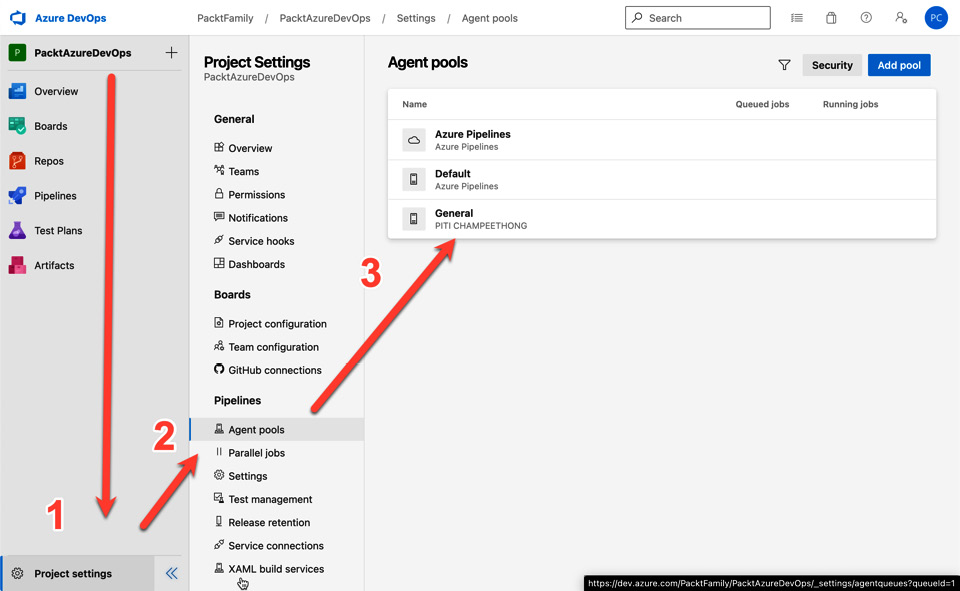Click the filter funnel icon
The image size is (960, 591).
(x=784, y=65)
